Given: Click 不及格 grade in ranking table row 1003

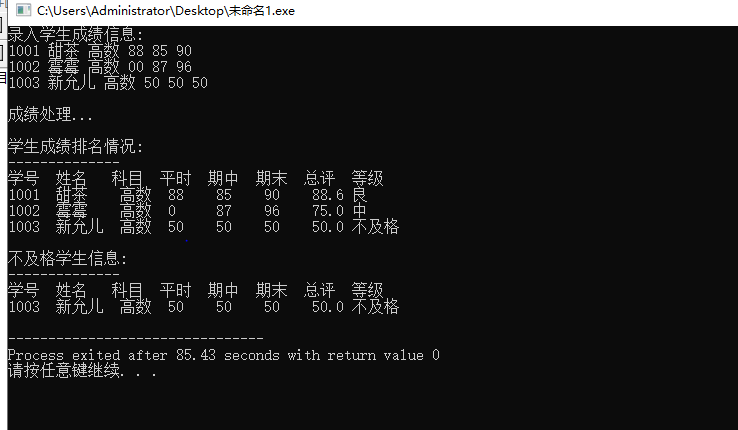Looking at the screenshot, I should pyautogui.click(x=375, y=227).
